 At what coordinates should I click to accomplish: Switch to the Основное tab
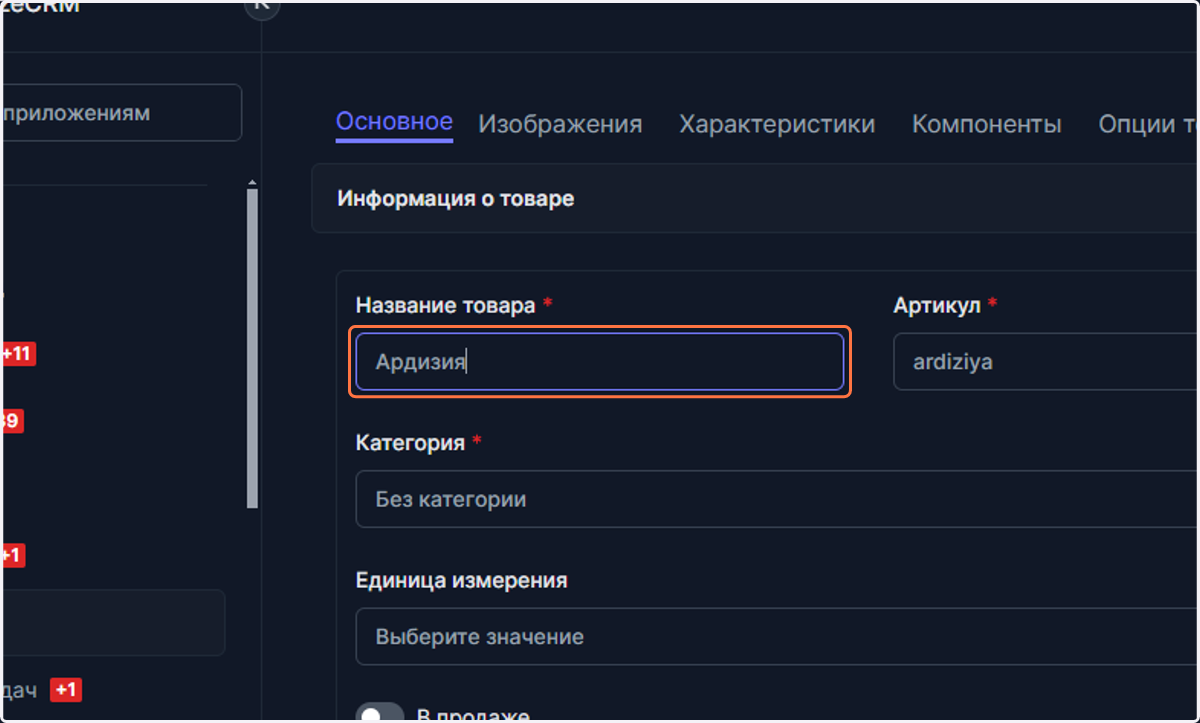[x=394, y=123]
